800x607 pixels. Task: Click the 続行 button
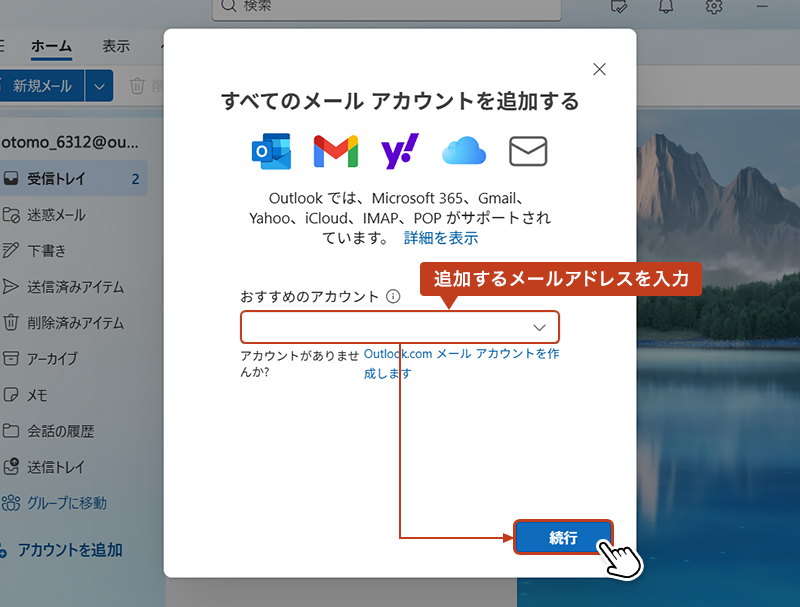click(x=563, y=537)
